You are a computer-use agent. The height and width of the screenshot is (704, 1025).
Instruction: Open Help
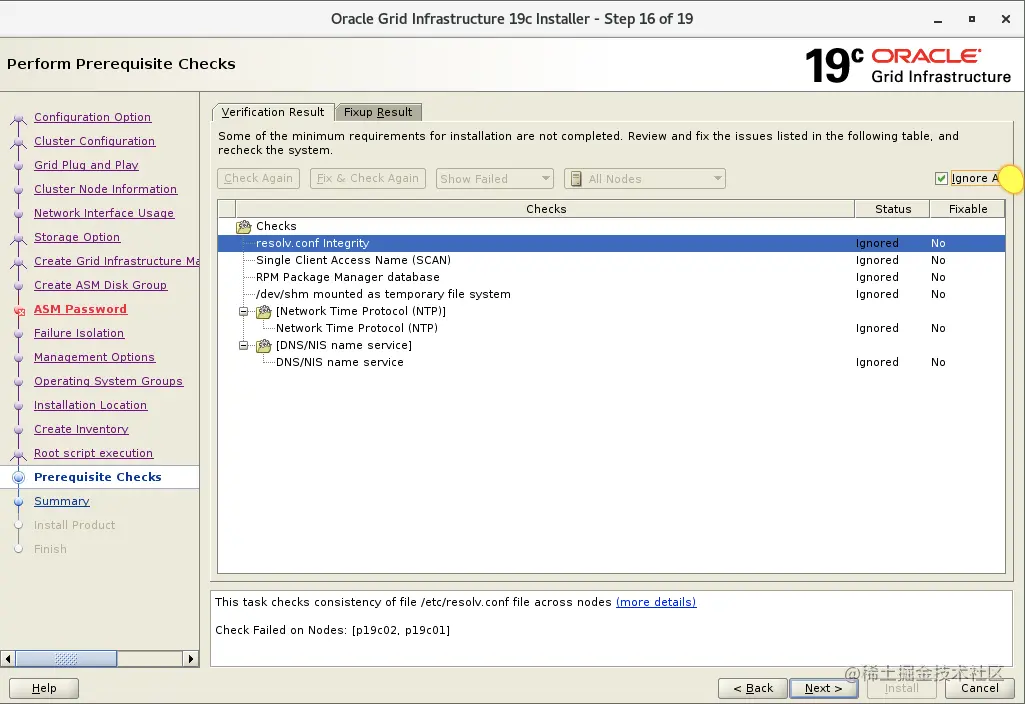click(x=44, y=688)
